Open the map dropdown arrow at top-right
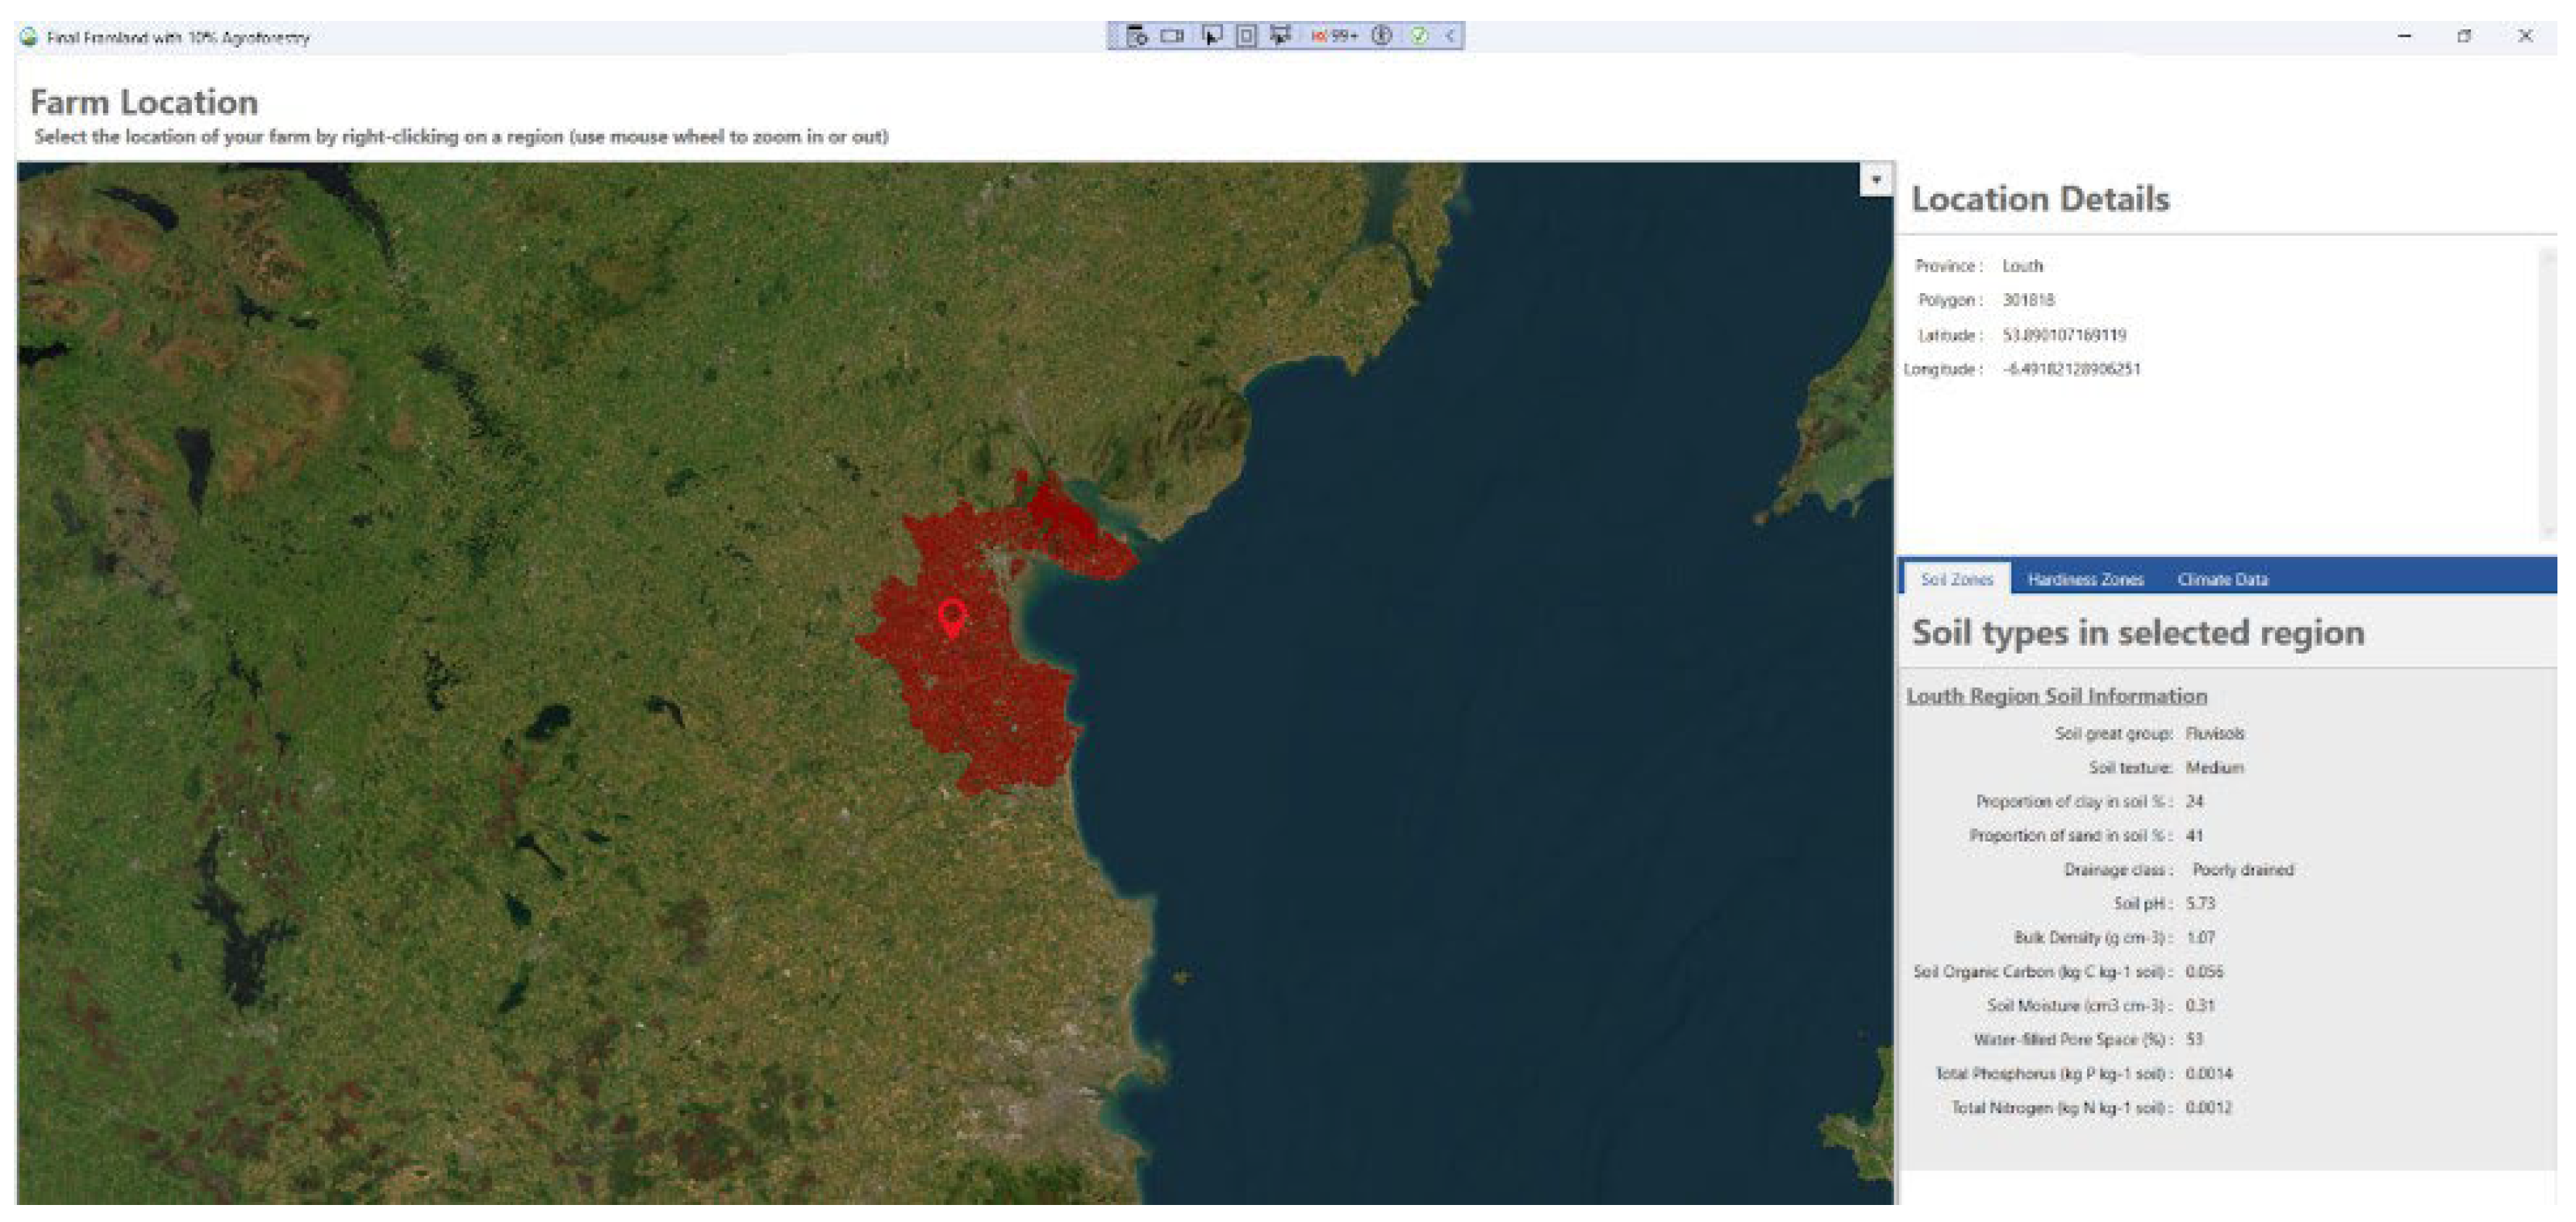 point(1876,180)
